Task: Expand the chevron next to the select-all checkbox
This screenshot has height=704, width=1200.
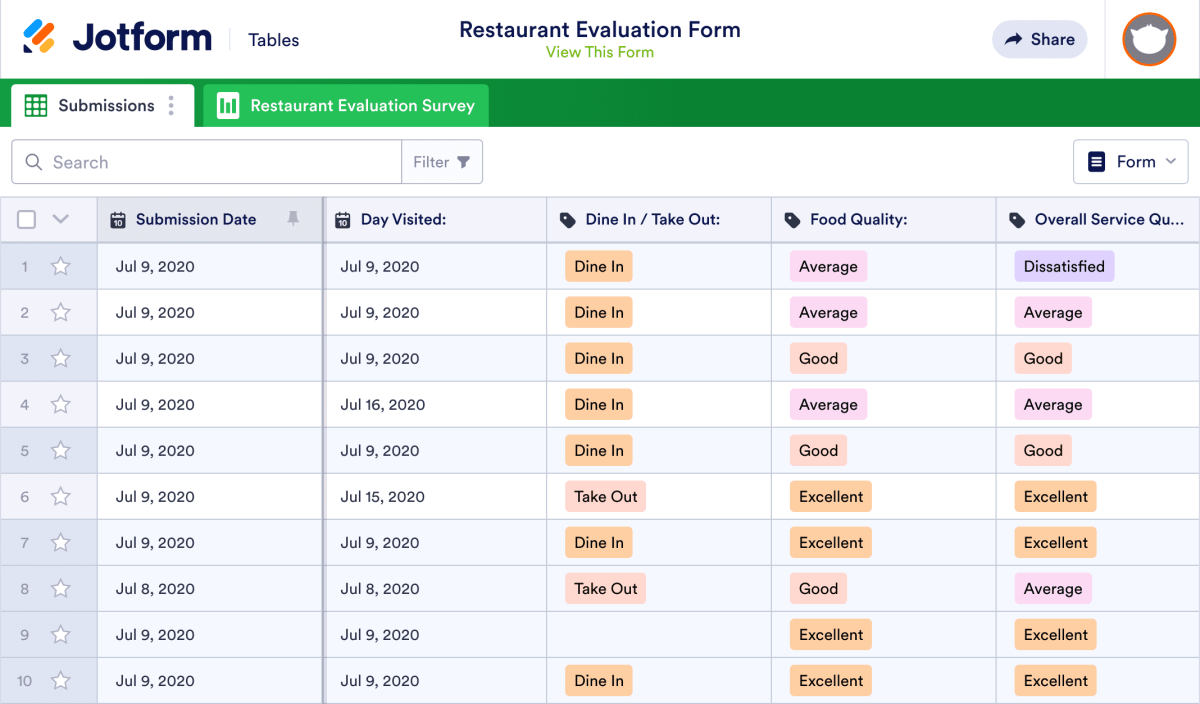Action: [x=58, y=219]
